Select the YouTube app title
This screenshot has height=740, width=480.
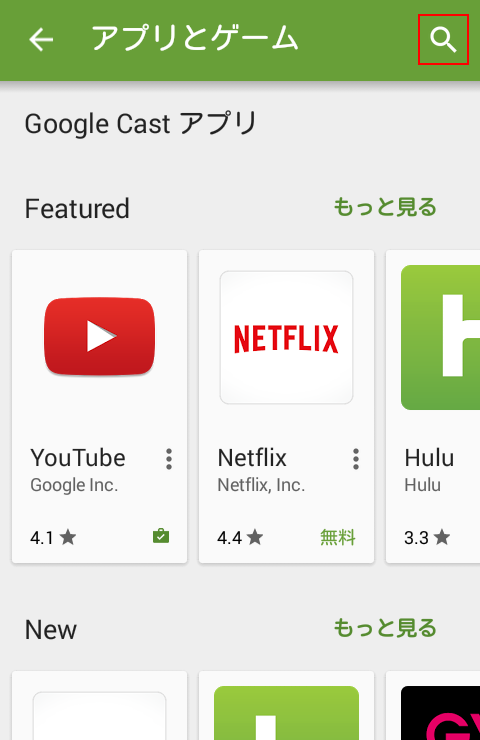[x=78, y=458]
